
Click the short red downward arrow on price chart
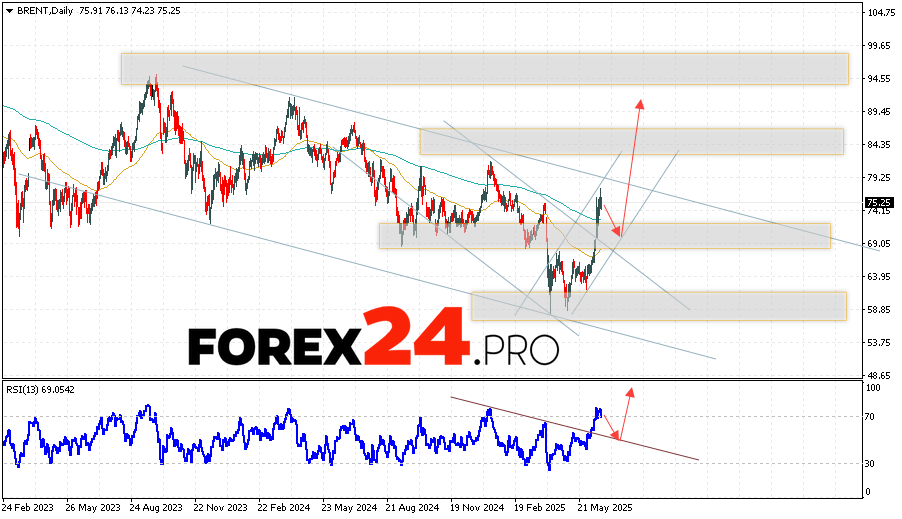(611, 220)
